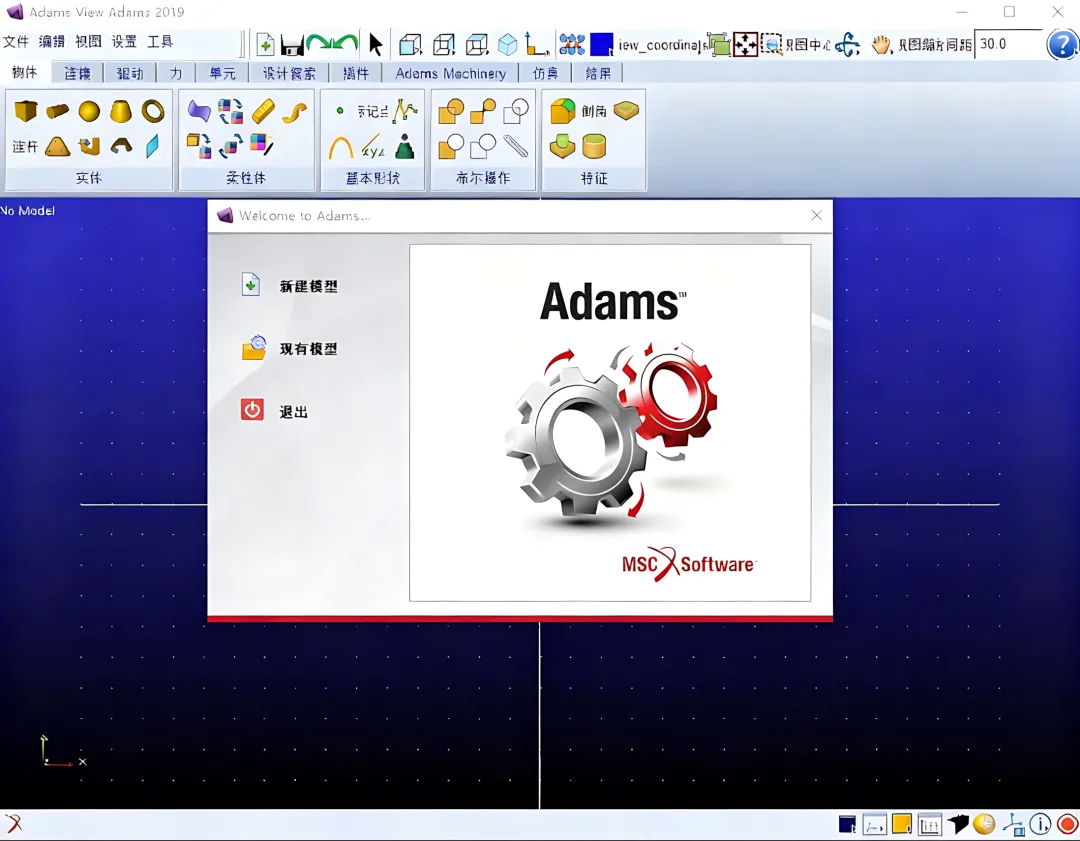Image resolution: width=1080 pixels, height=841 pixels.
Task: Click the yellow discrete flexible link icon
Action: (x=263, y=110)
